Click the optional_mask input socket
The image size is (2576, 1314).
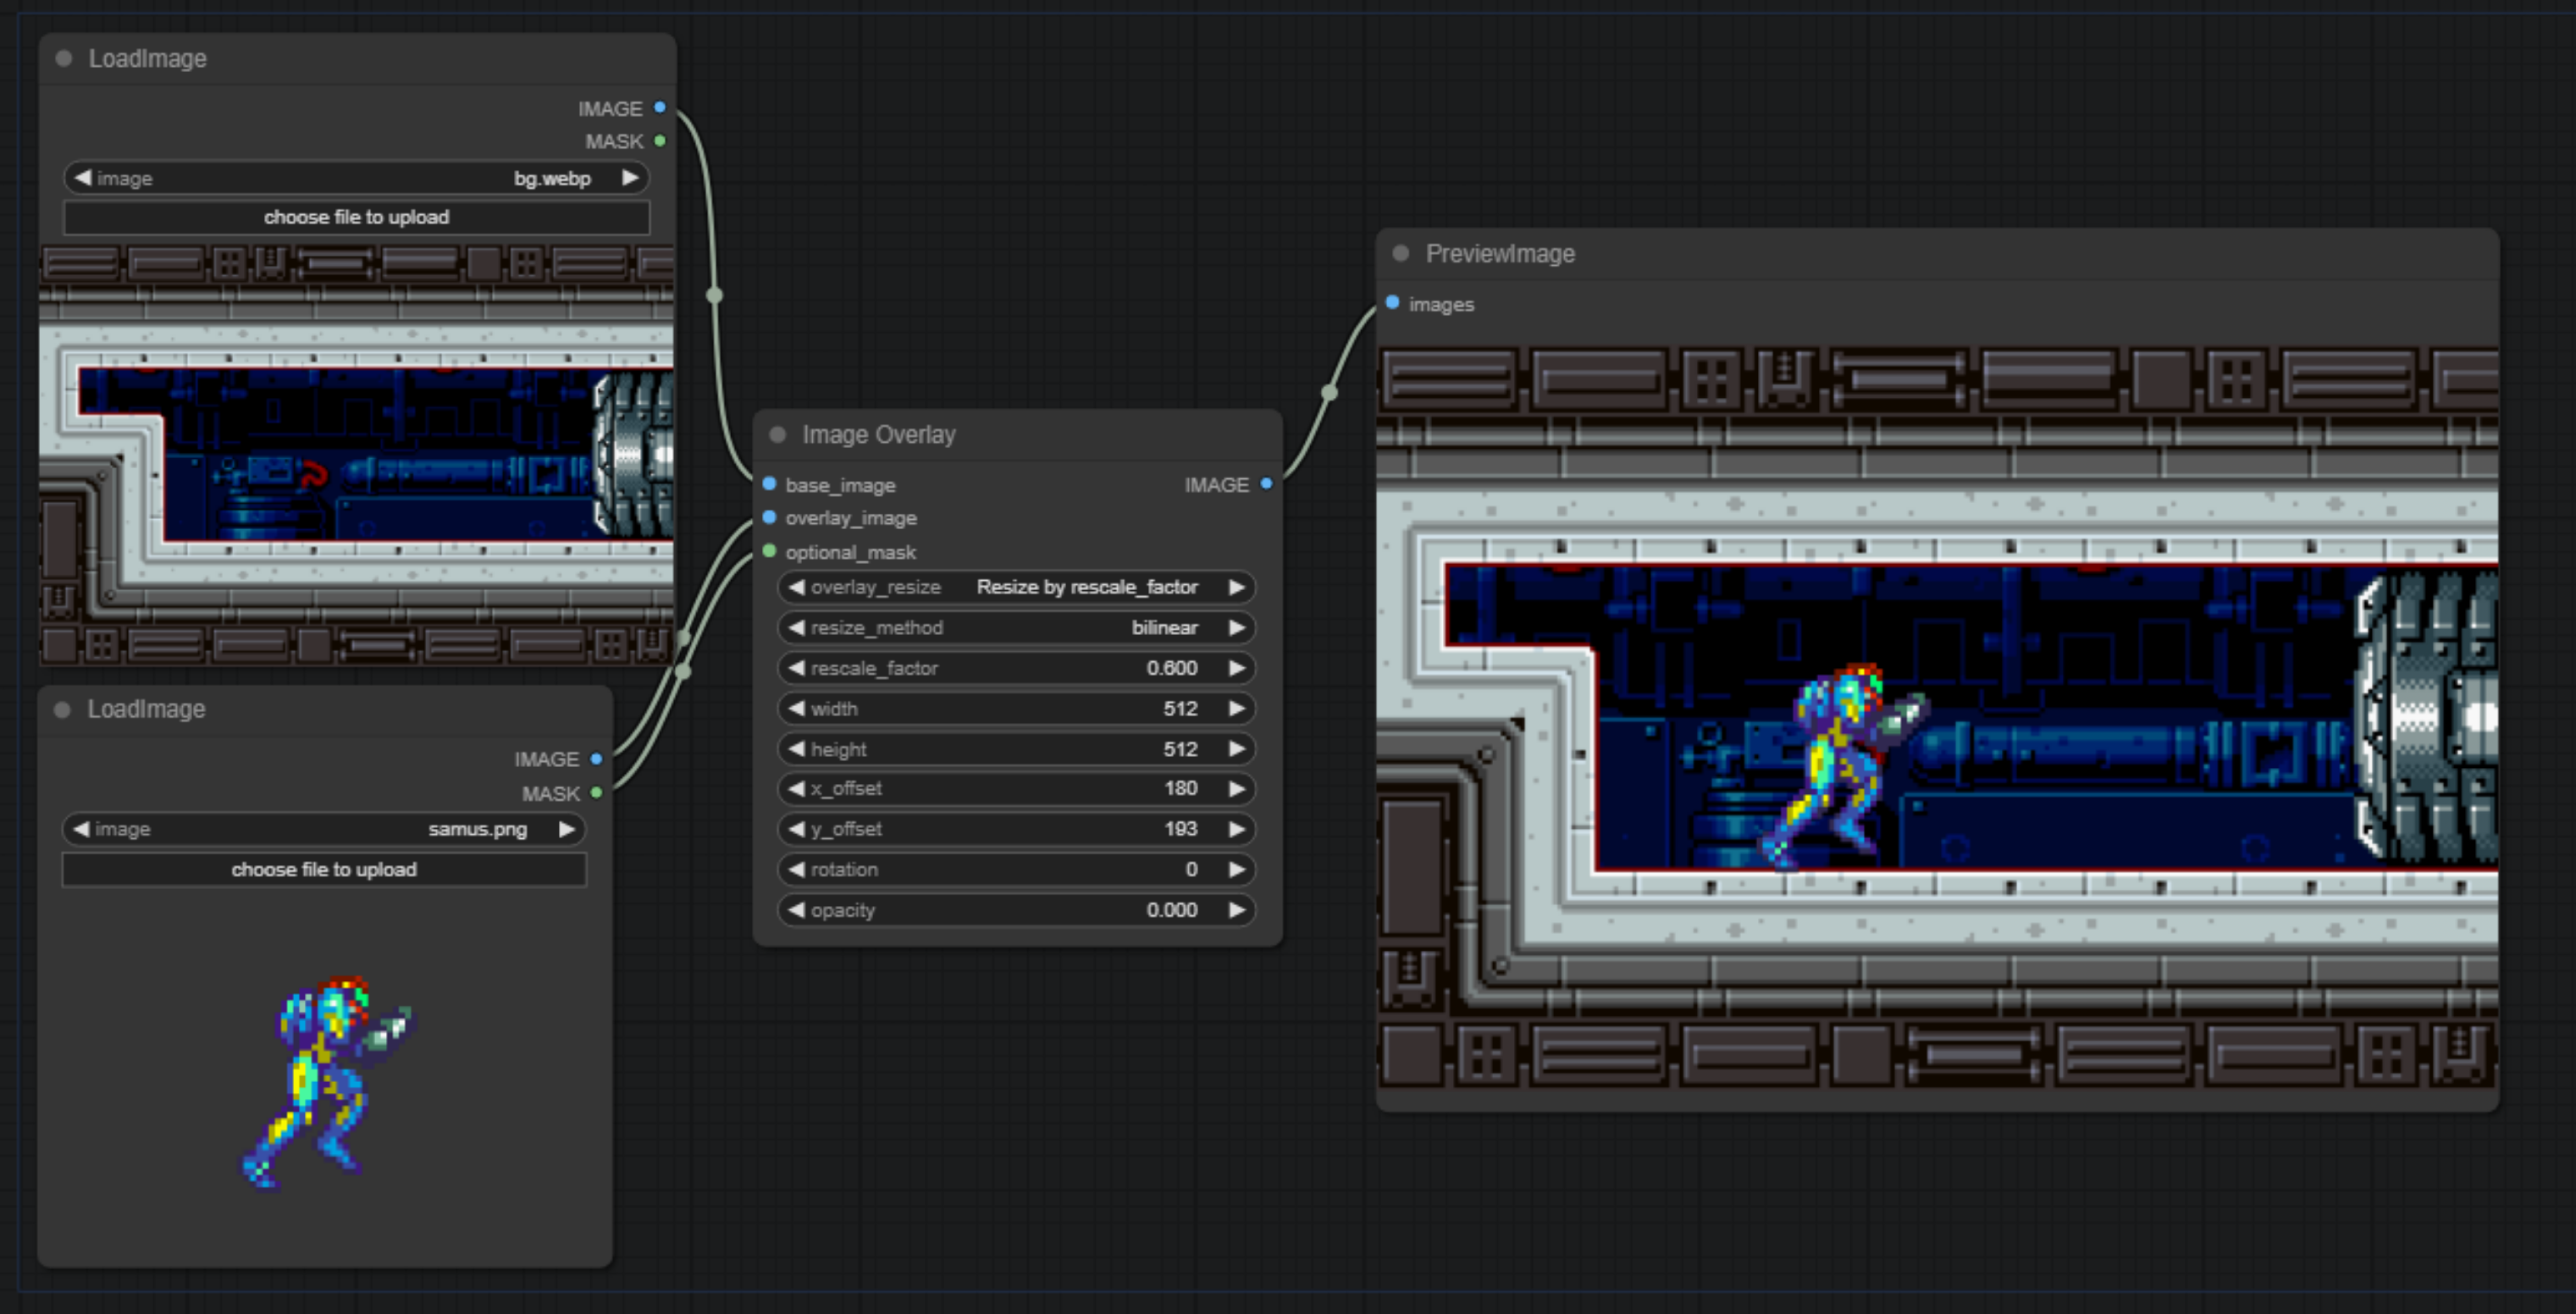point(769,552)
